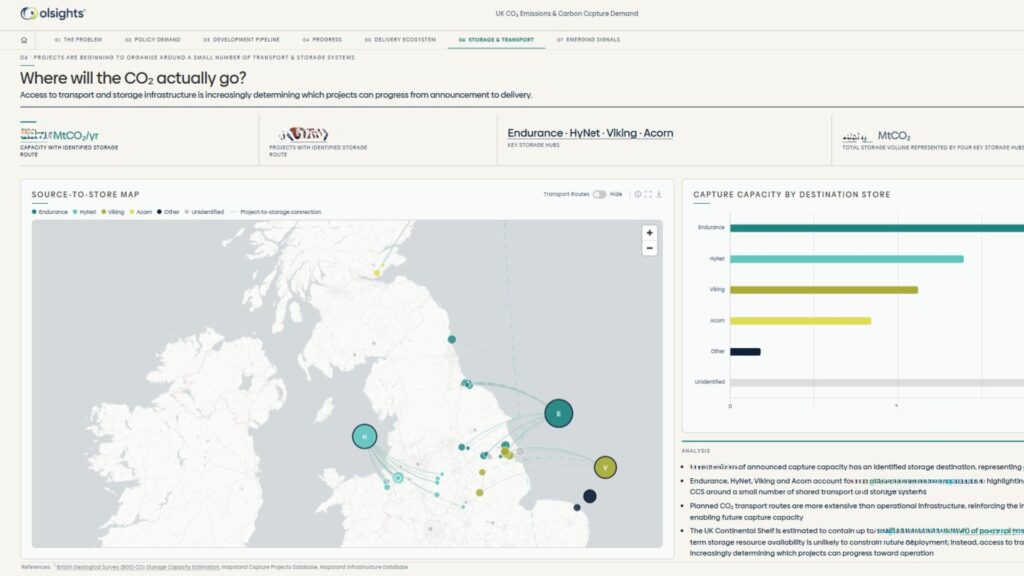The height and width of the screenshot is (576, 1024).
Task: Toggle the Transport Routes switch
Action: pyautogui.click(x=599, y=194)
